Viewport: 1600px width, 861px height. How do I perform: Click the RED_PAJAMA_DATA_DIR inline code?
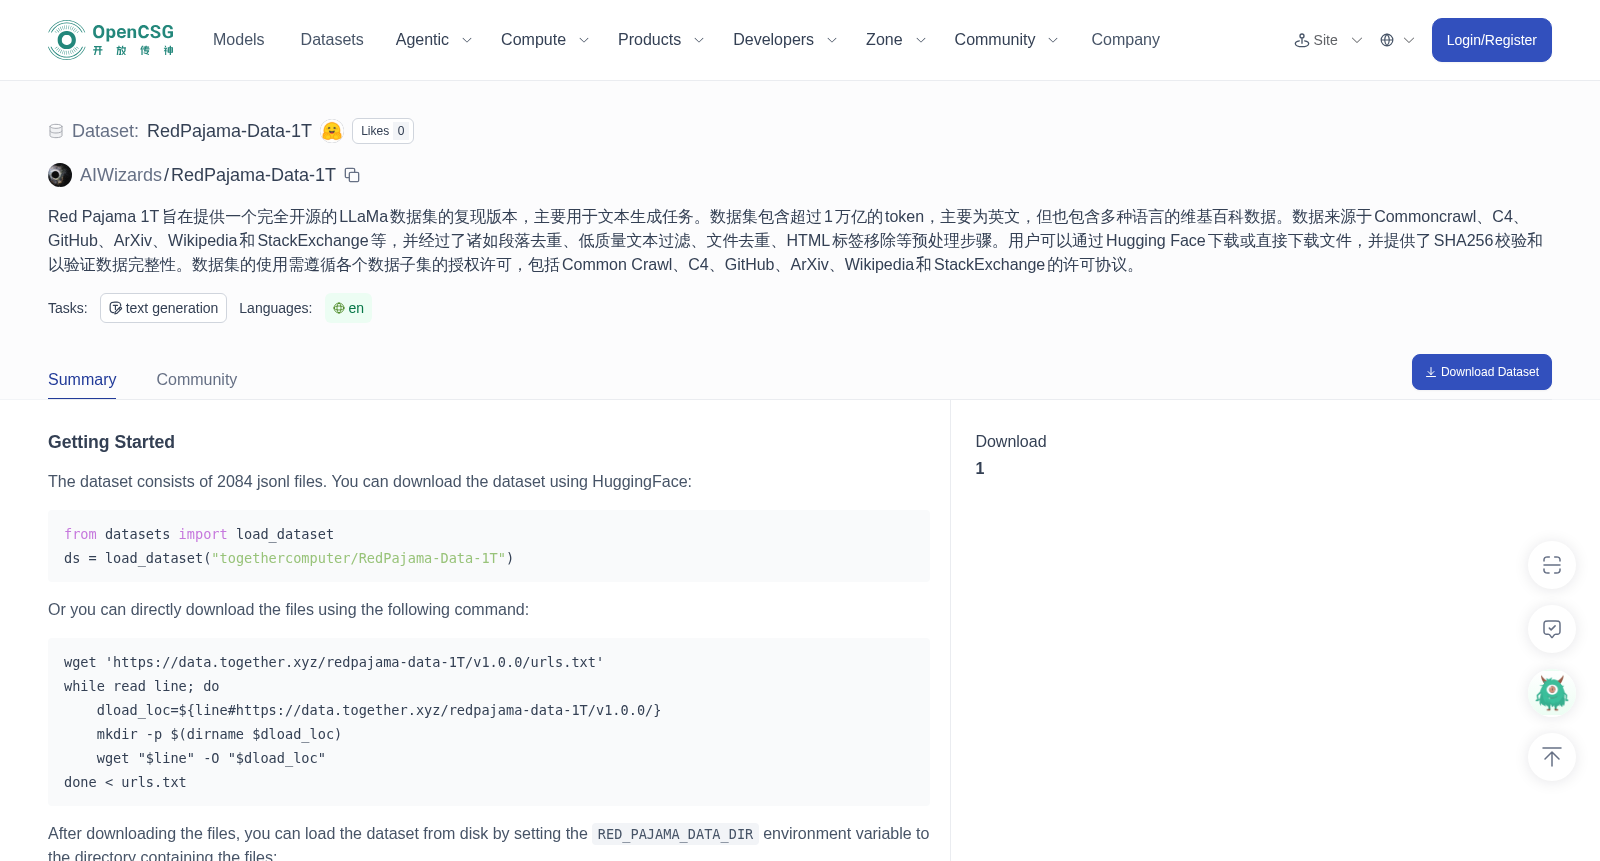coord(675,834)
